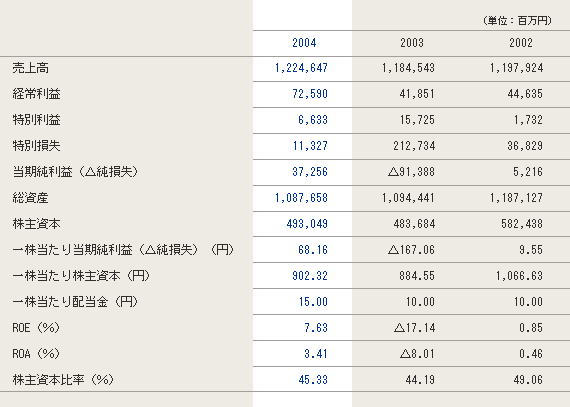Click 2003 net loss value △91,388
The height and width of the screenshot is (407, 570).
click(x=411, y=172)
